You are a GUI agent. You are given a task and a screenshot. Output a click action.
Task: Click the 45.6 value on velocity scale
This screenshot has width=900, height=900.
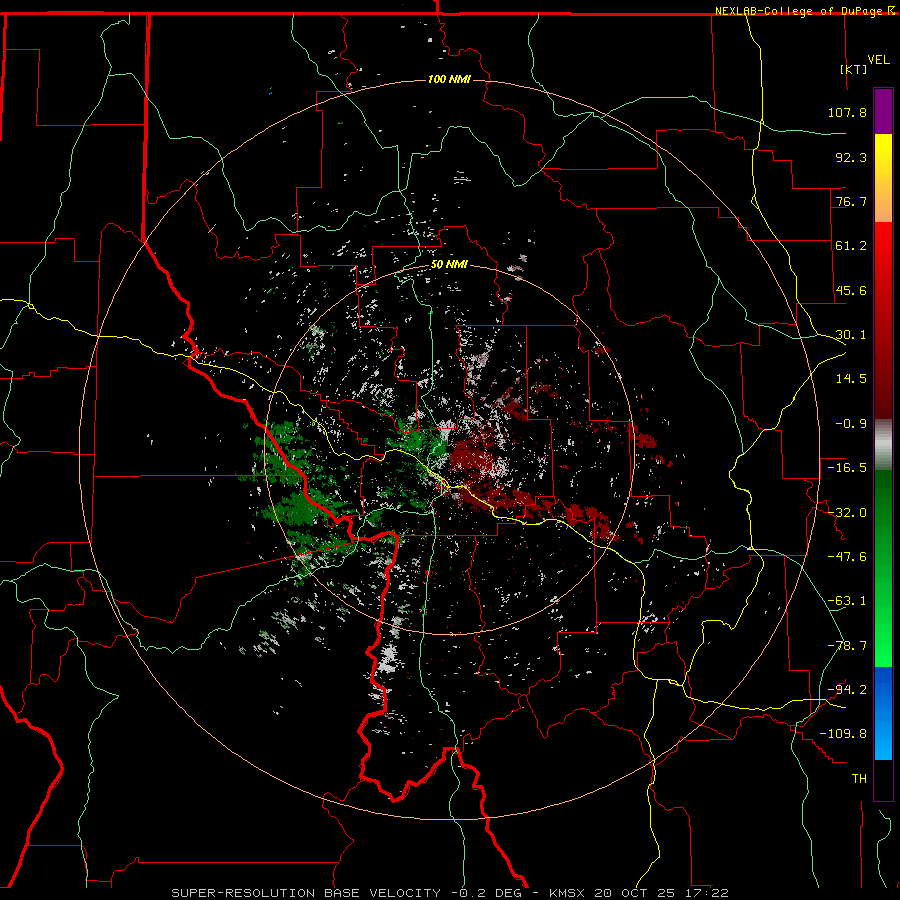click(x=851, y=290)
